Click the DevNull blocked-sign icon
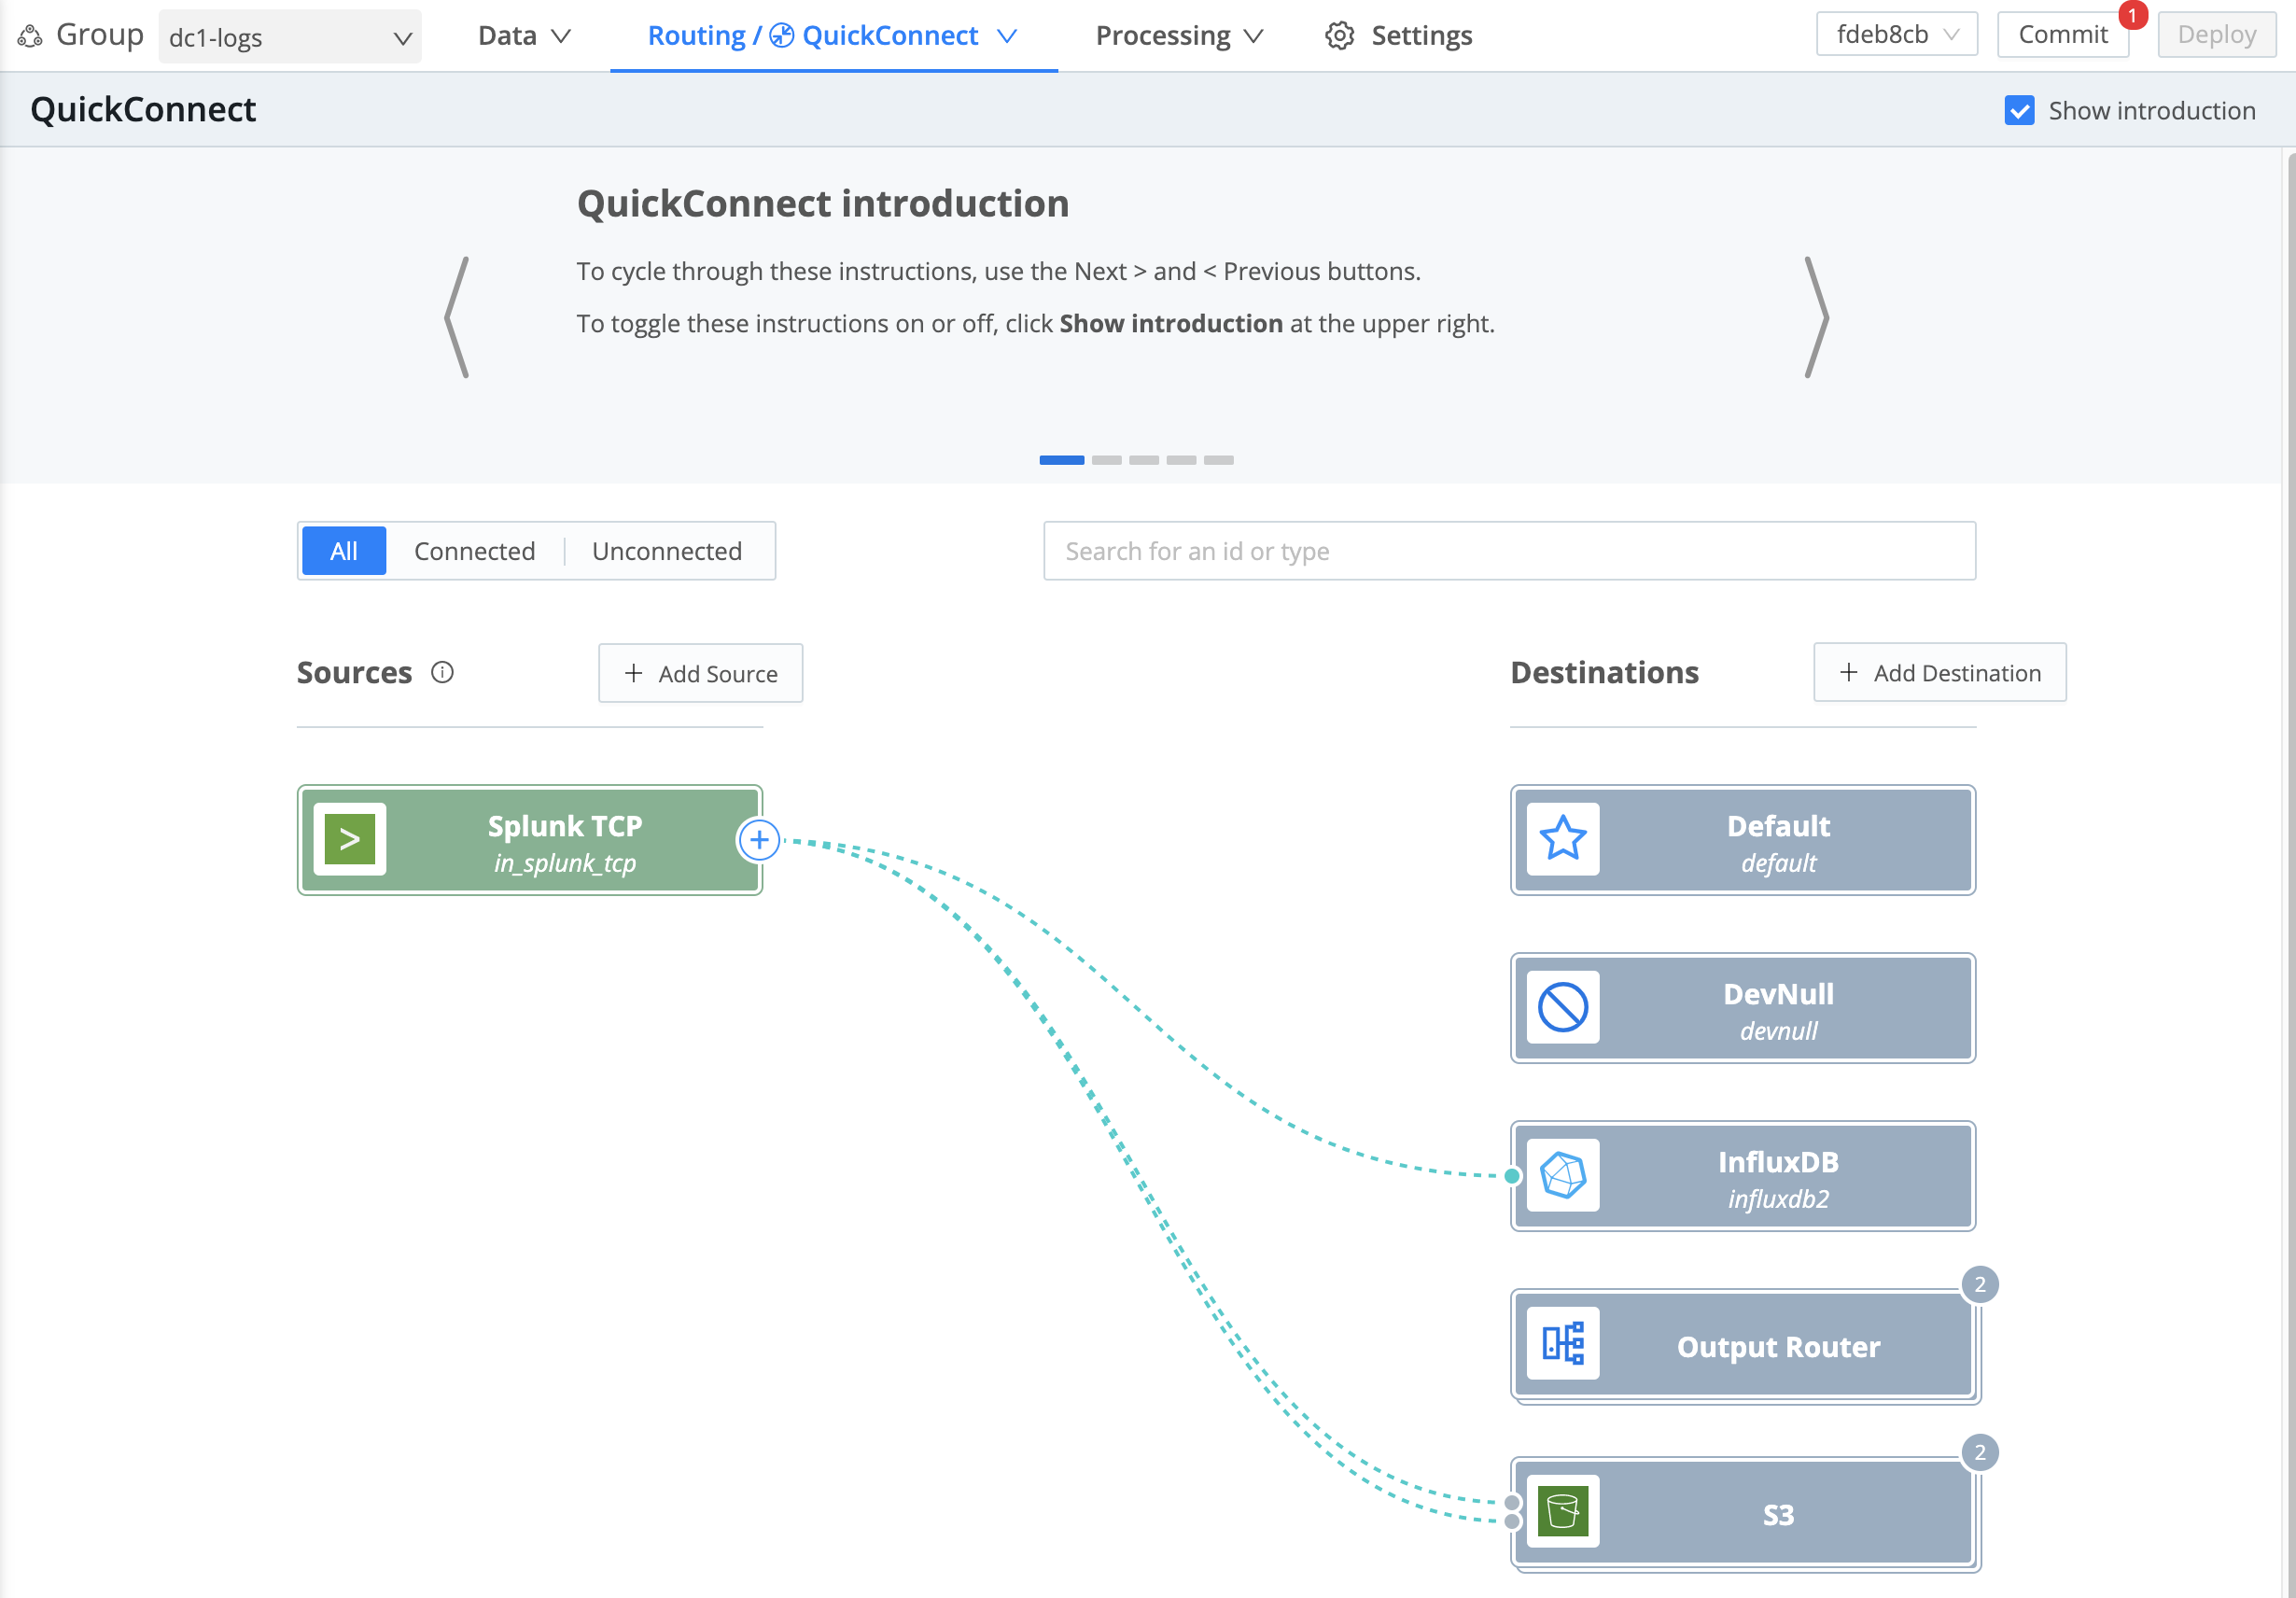The height and width of the screenshot is (1598, 2296). [1562, 1007]
